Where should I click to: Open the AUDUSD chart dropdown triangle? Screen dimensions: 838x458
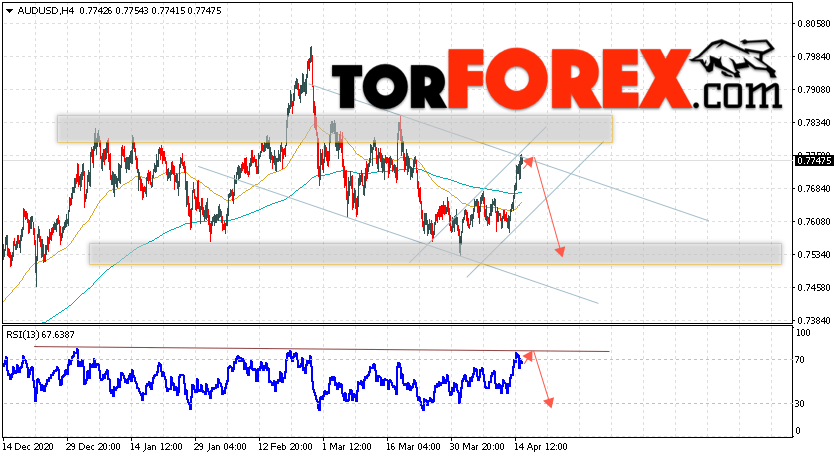tap(9, 11)
